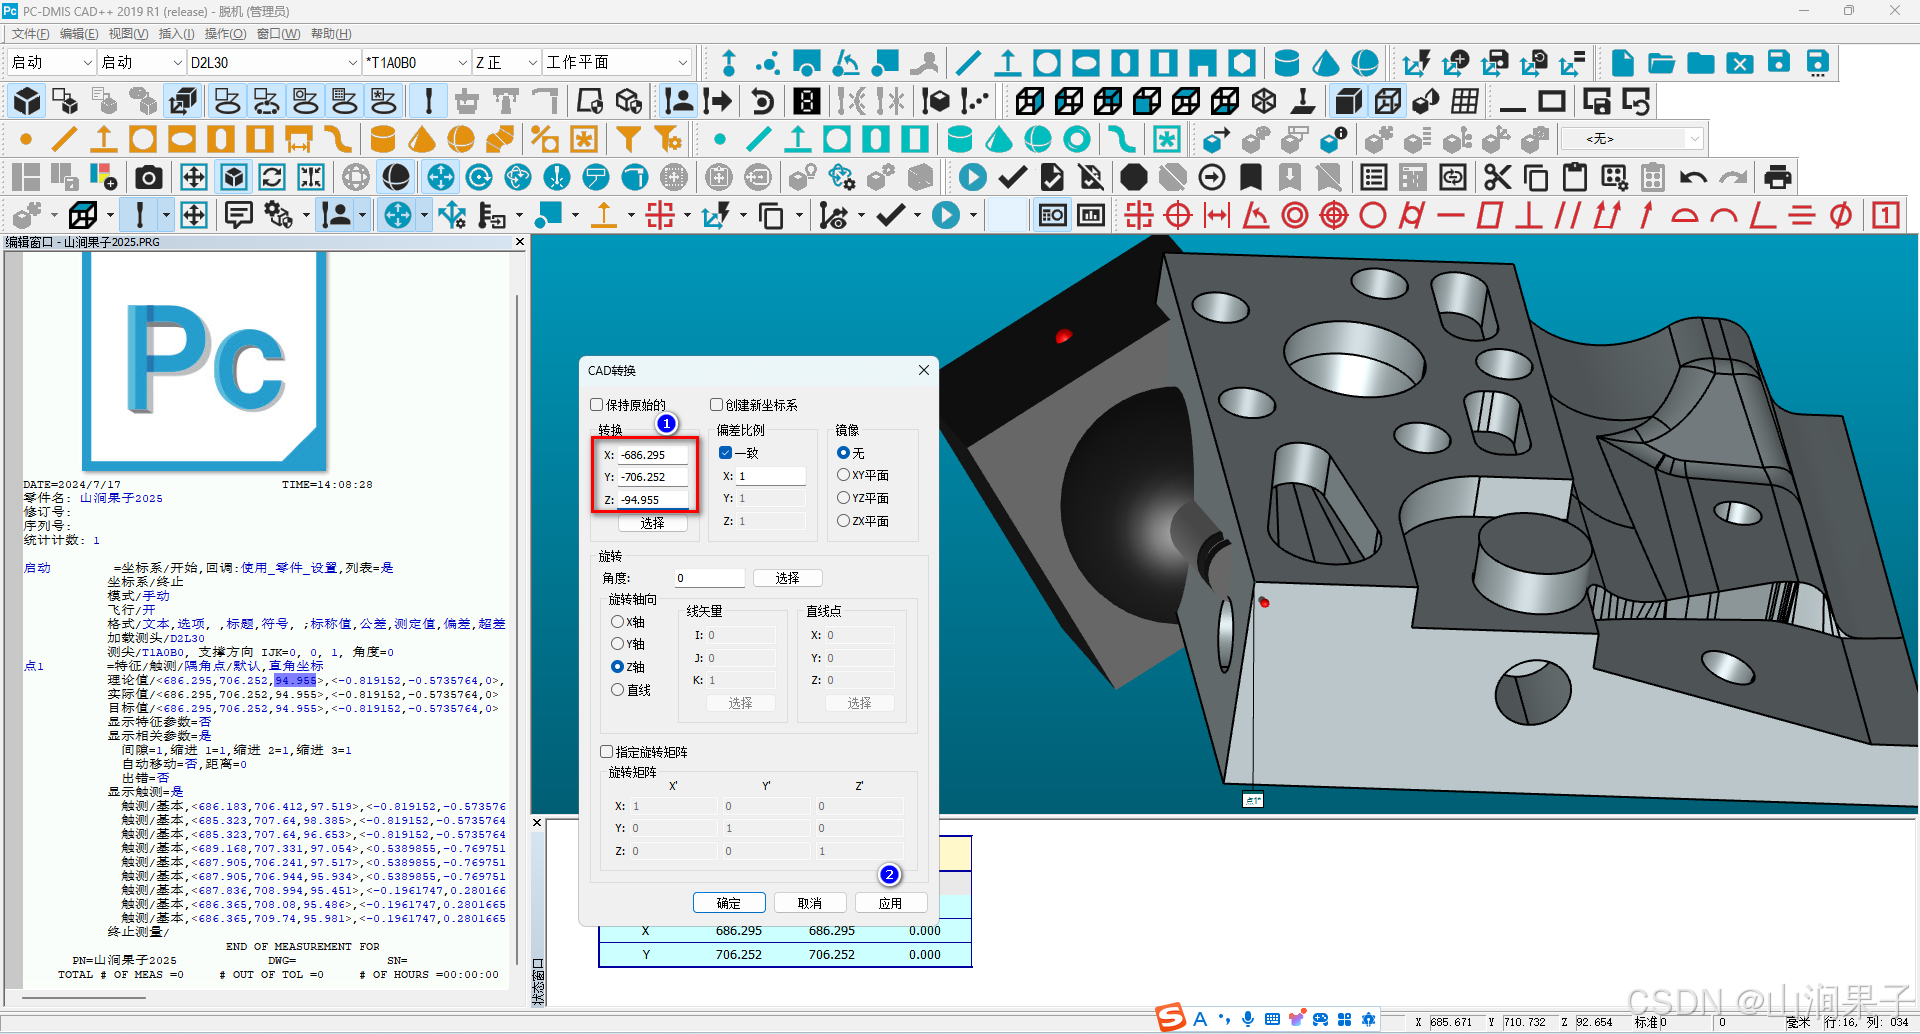Click the blue cone feature icon

pos(1326,63)
